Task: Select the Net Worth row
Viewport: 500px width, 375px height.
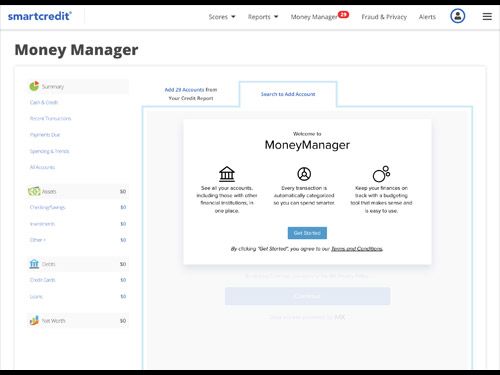Action: [77, 321]
